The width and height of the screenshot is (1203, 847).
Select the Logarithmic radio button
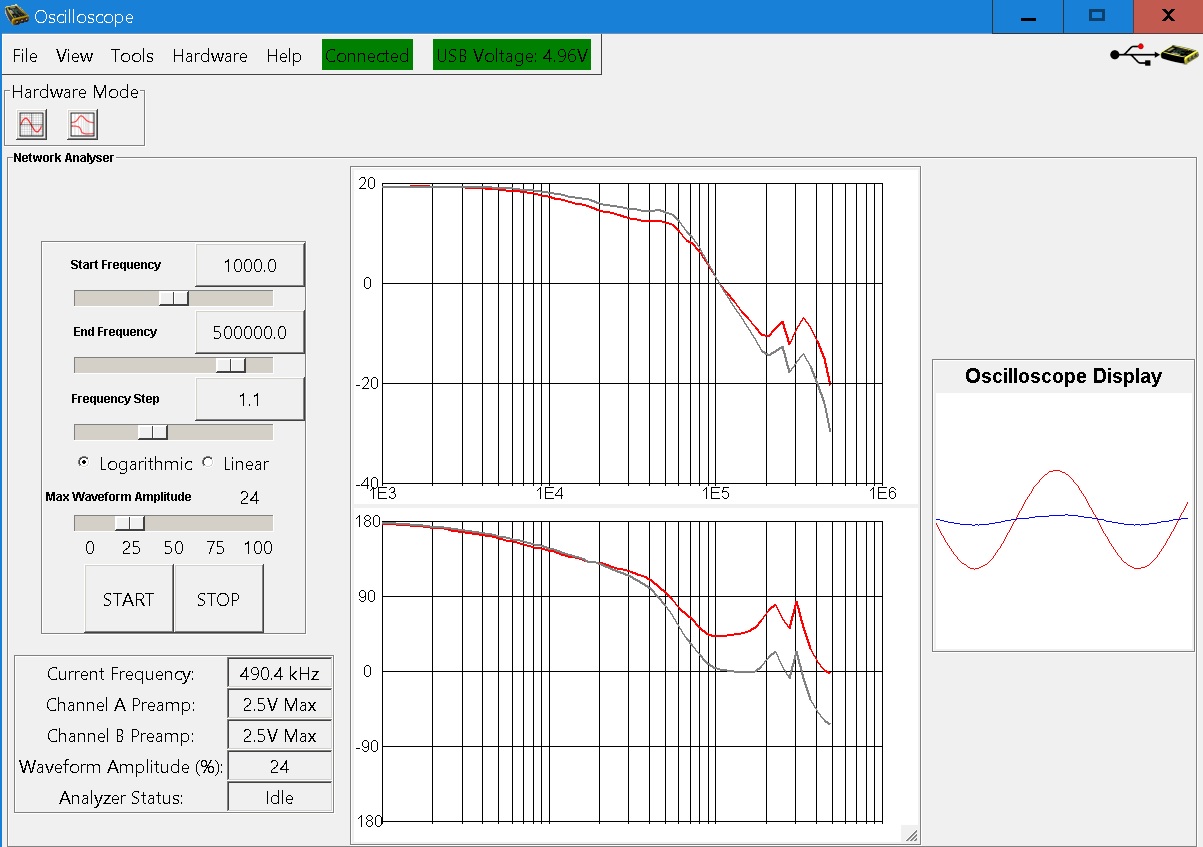[x=84, y=463]
